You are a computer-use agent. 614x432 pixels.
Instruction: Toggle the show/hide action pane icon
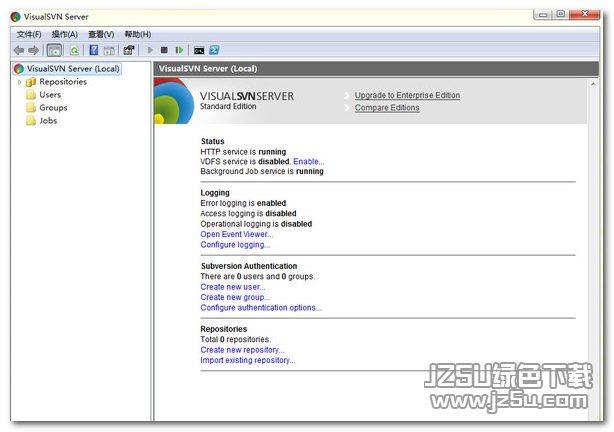[109, 50]
